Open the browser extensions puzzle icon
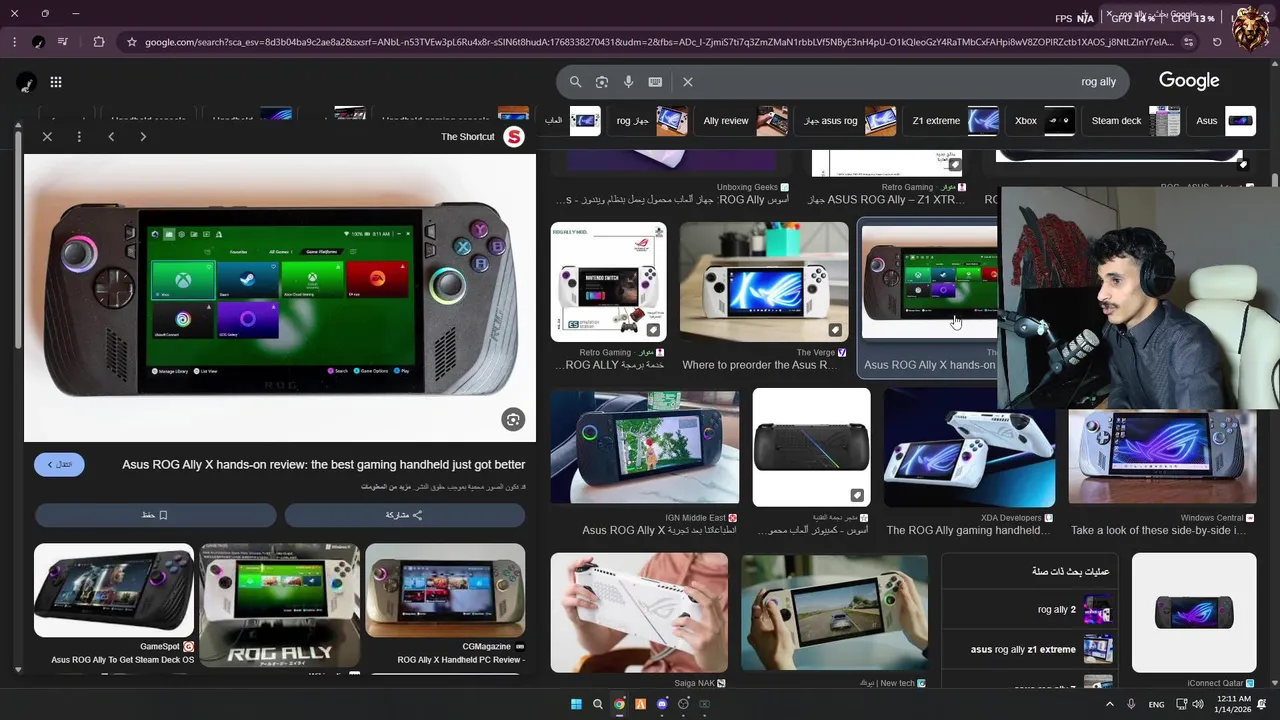Viewport: 1280px width, 720px height. tap(98, 42)
